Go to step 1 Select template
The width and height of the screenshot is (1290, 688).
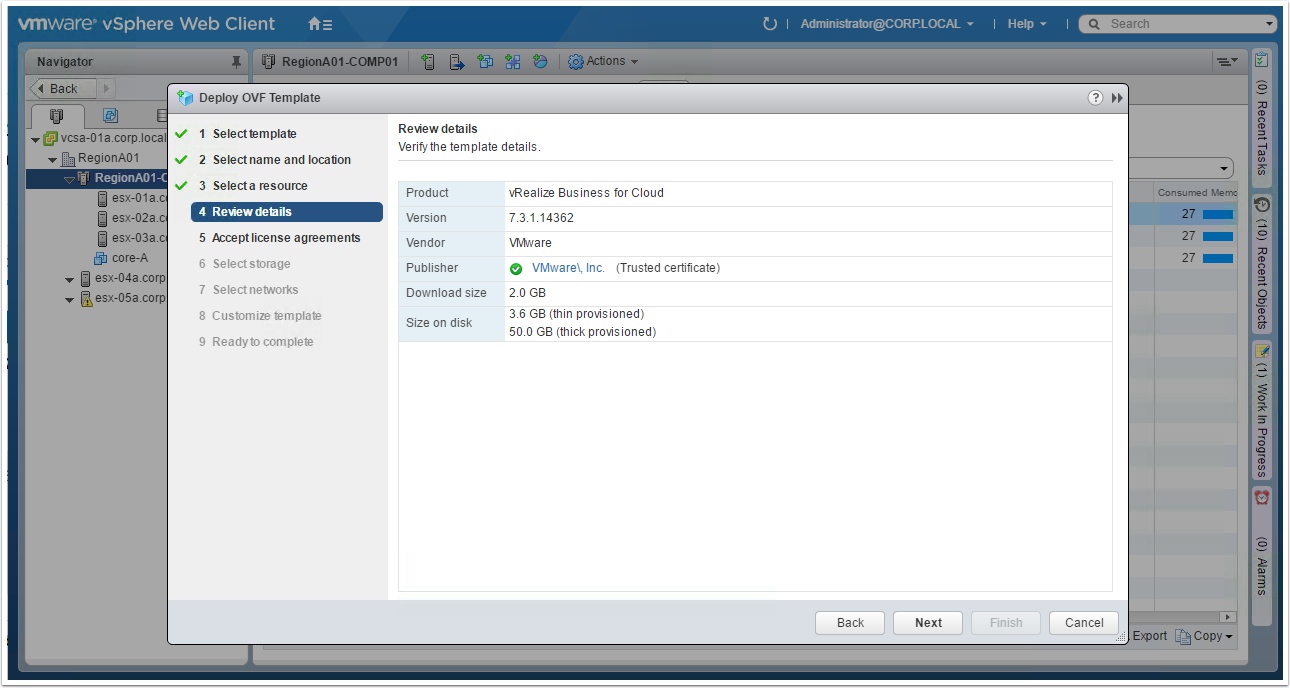click(254, 134)
